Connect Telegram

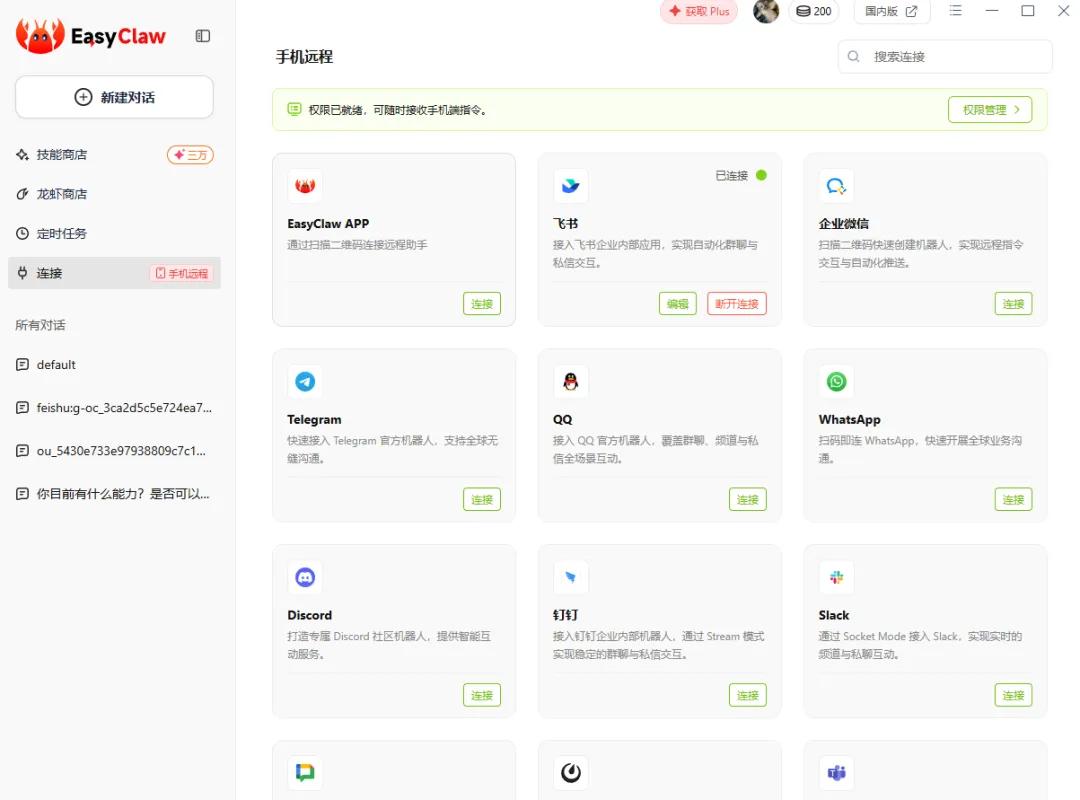coord(482,500)
